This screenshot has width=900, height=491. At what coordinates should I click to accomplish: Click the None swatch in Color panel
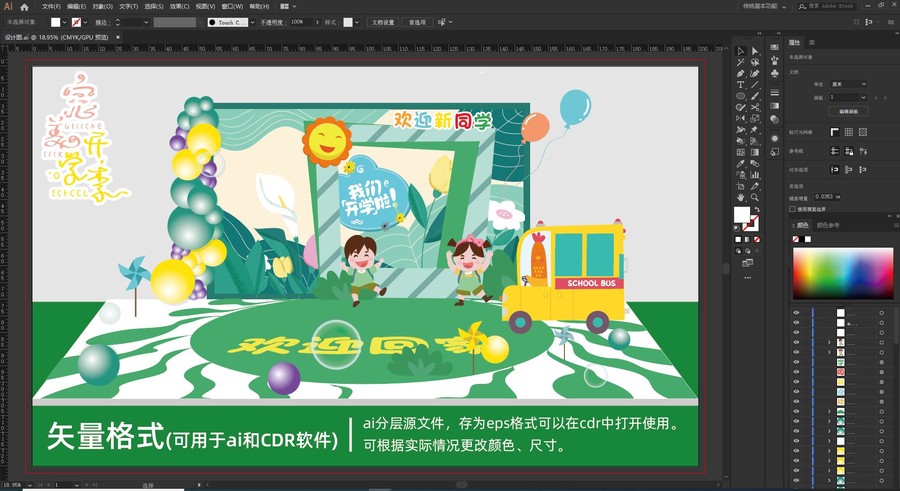point(796,239)
